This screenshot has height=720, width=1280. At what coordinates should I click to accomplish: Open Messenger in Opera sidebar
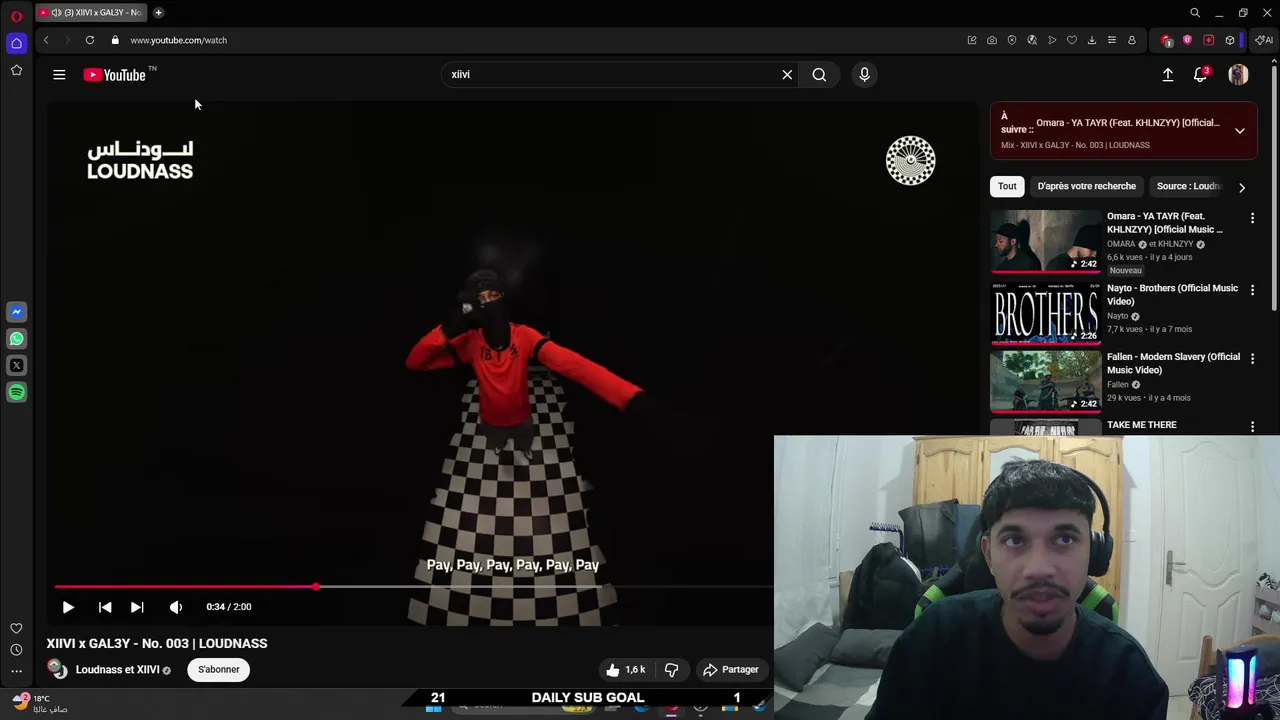pyautogui.click(x=16, y=312)
